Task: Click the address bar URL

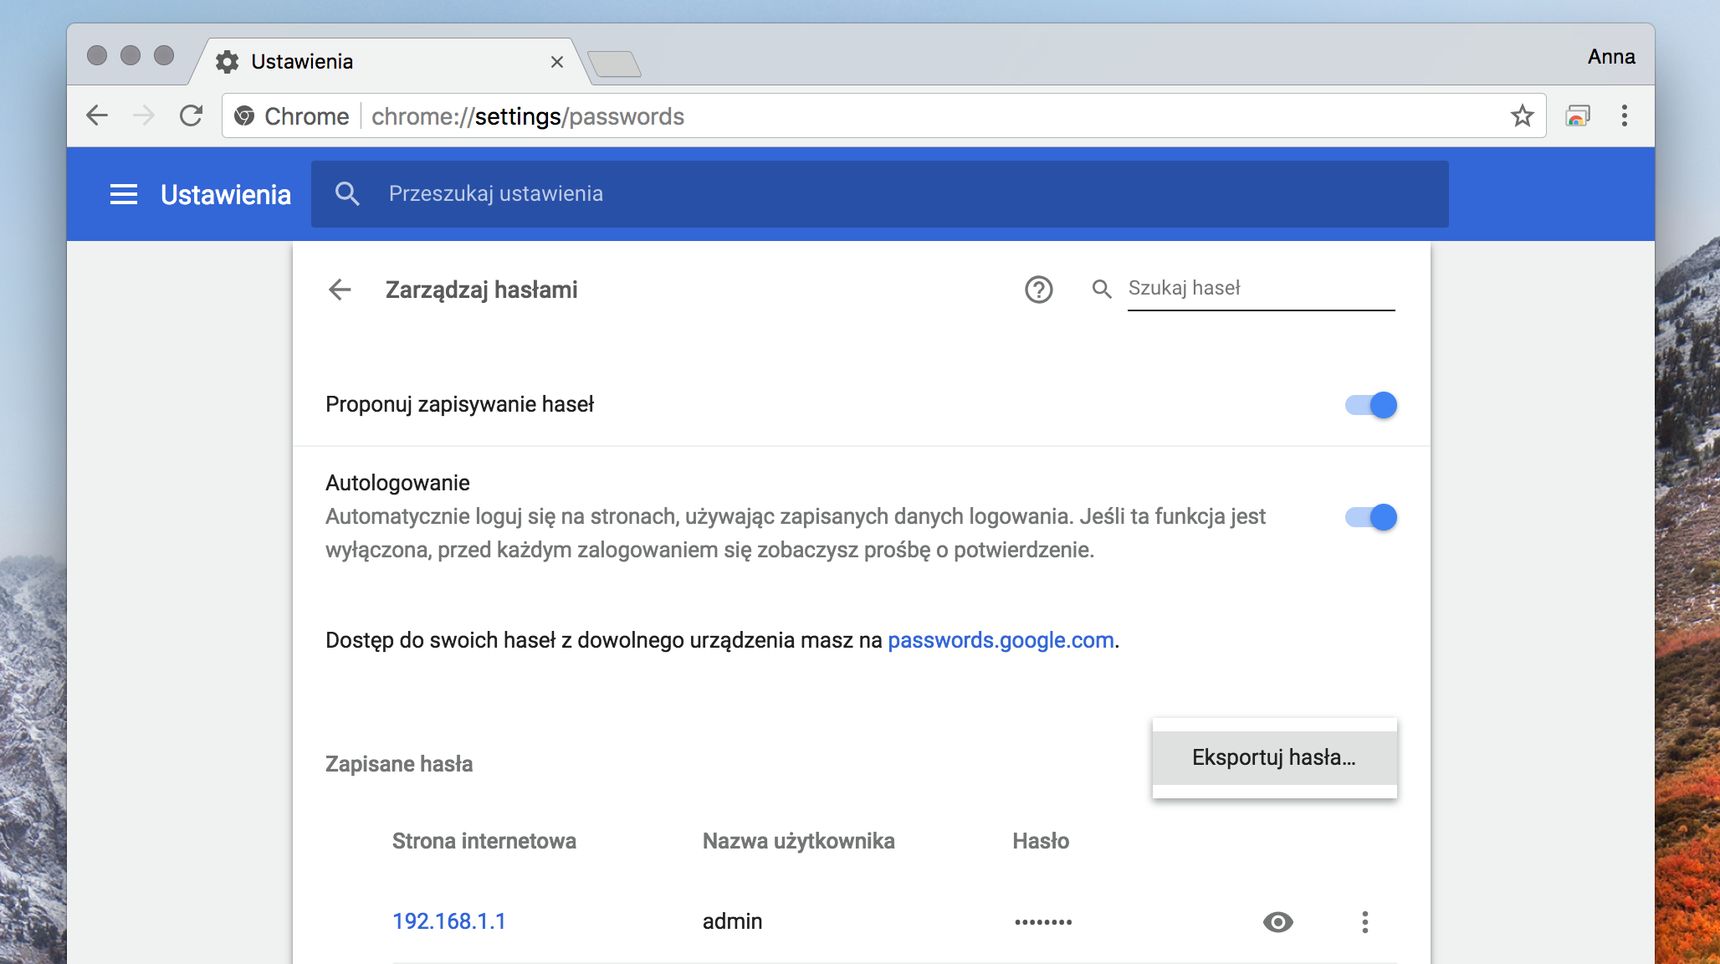Action: tap(528, 116)
